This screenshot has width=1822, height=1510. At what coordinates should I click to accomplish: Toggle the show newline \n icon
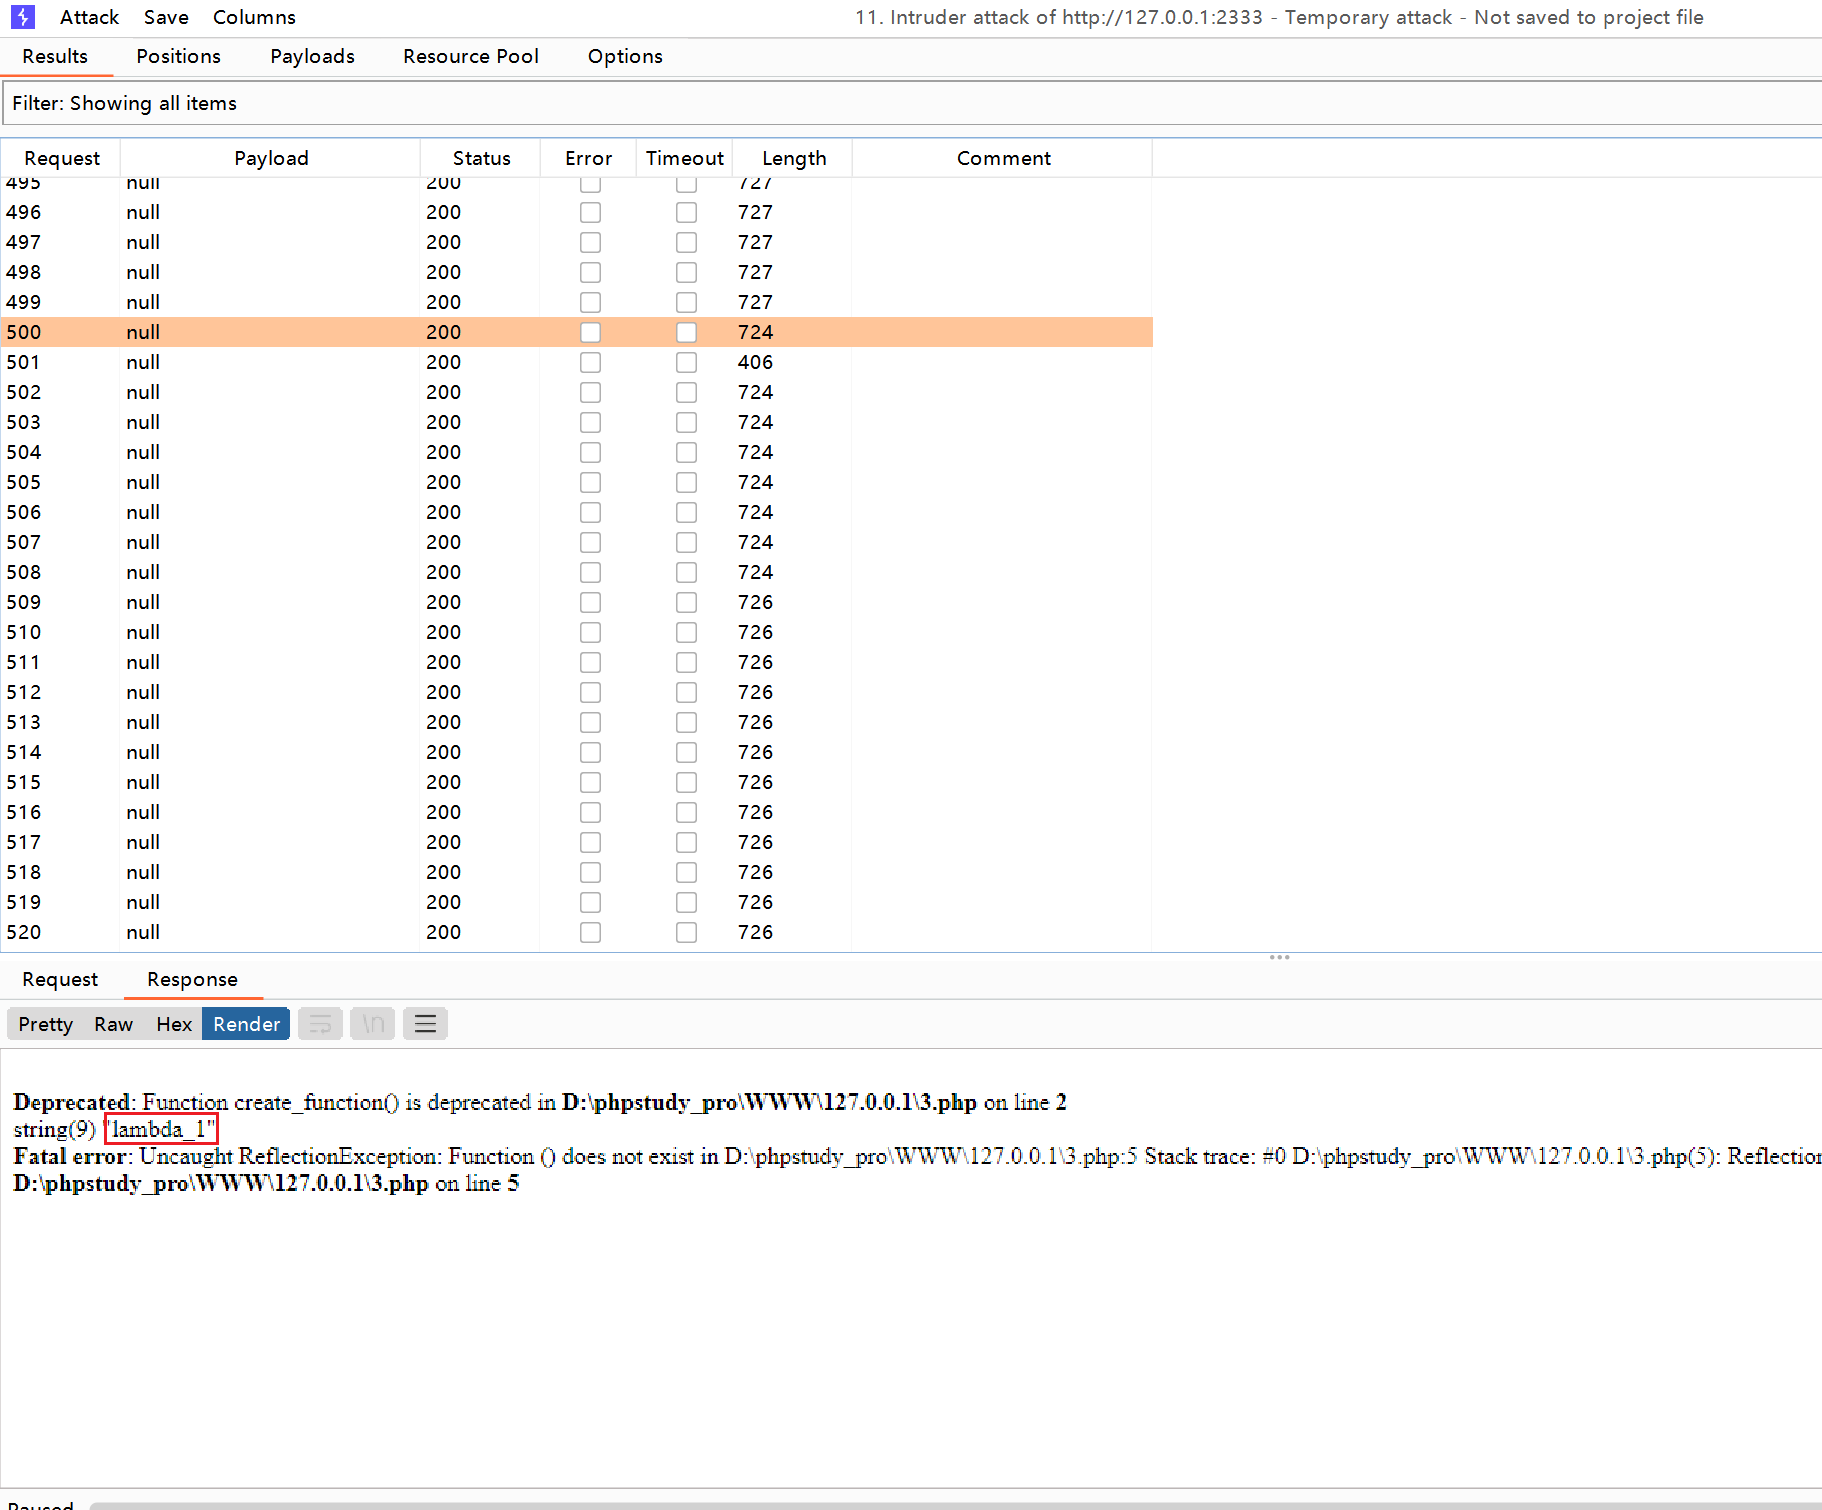pos(373,1024)
